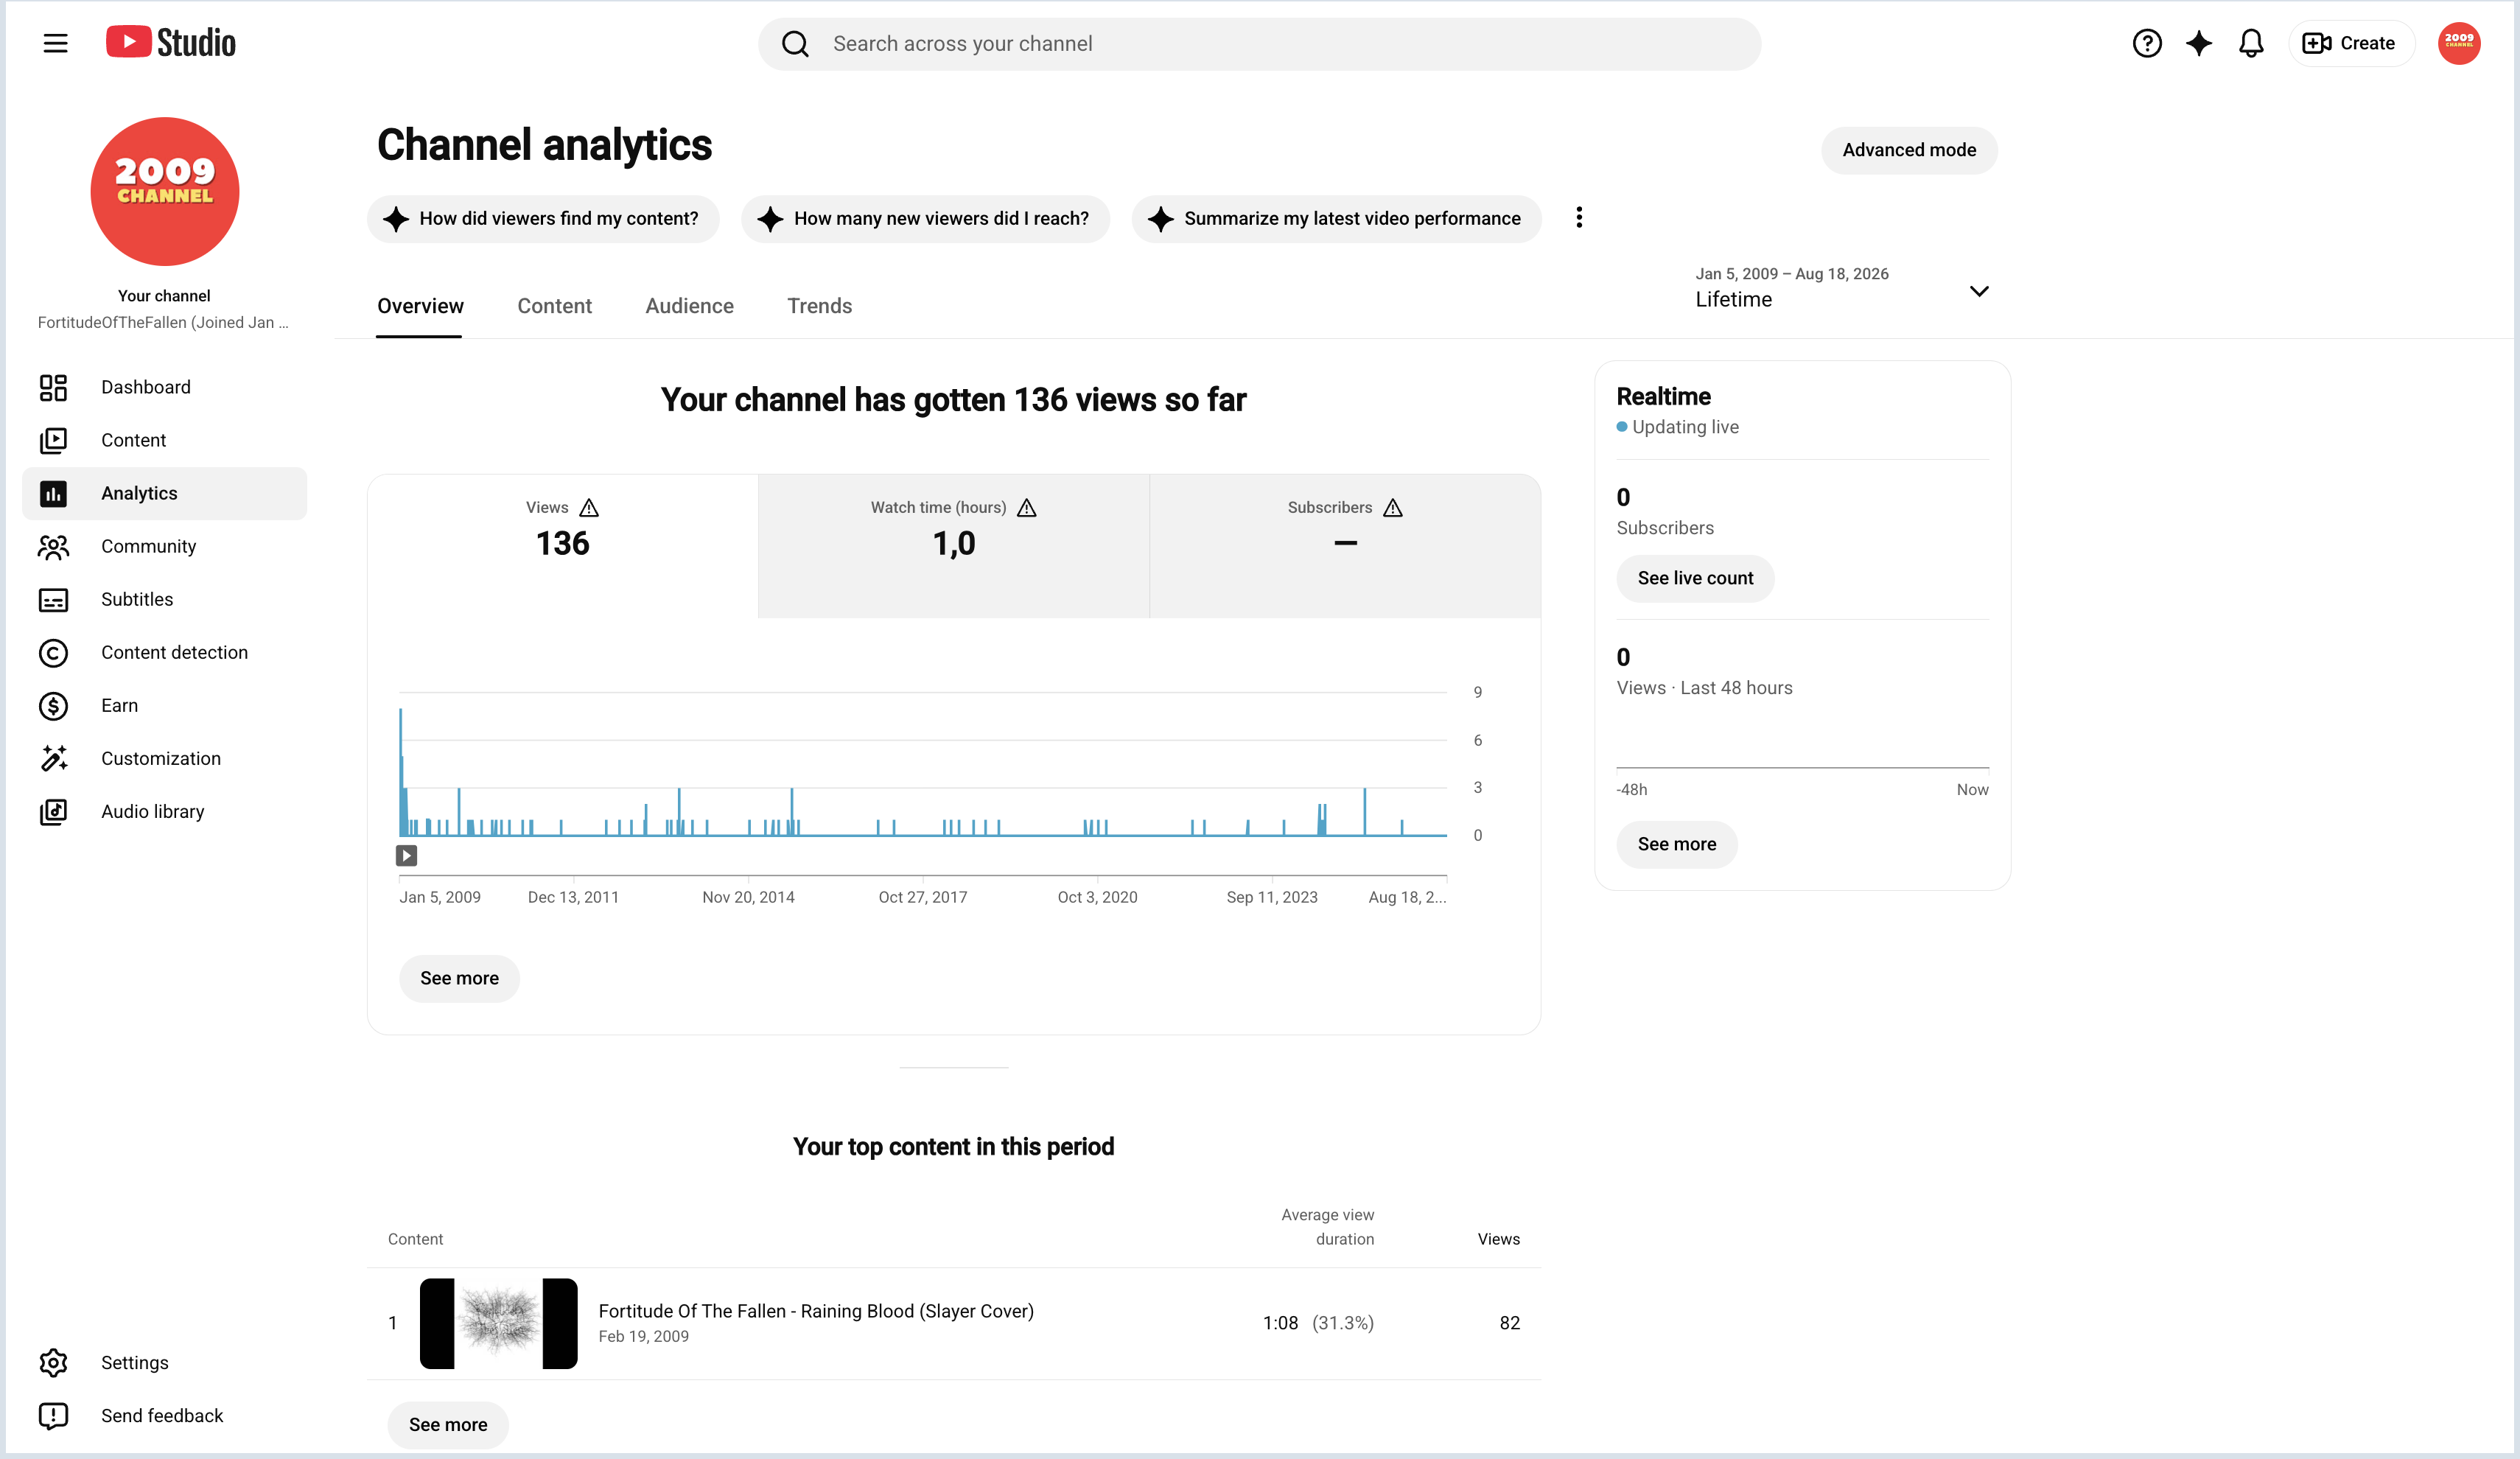
Task: Focus the 'Search across your channel' field
Action: [x=1259, y=44]
